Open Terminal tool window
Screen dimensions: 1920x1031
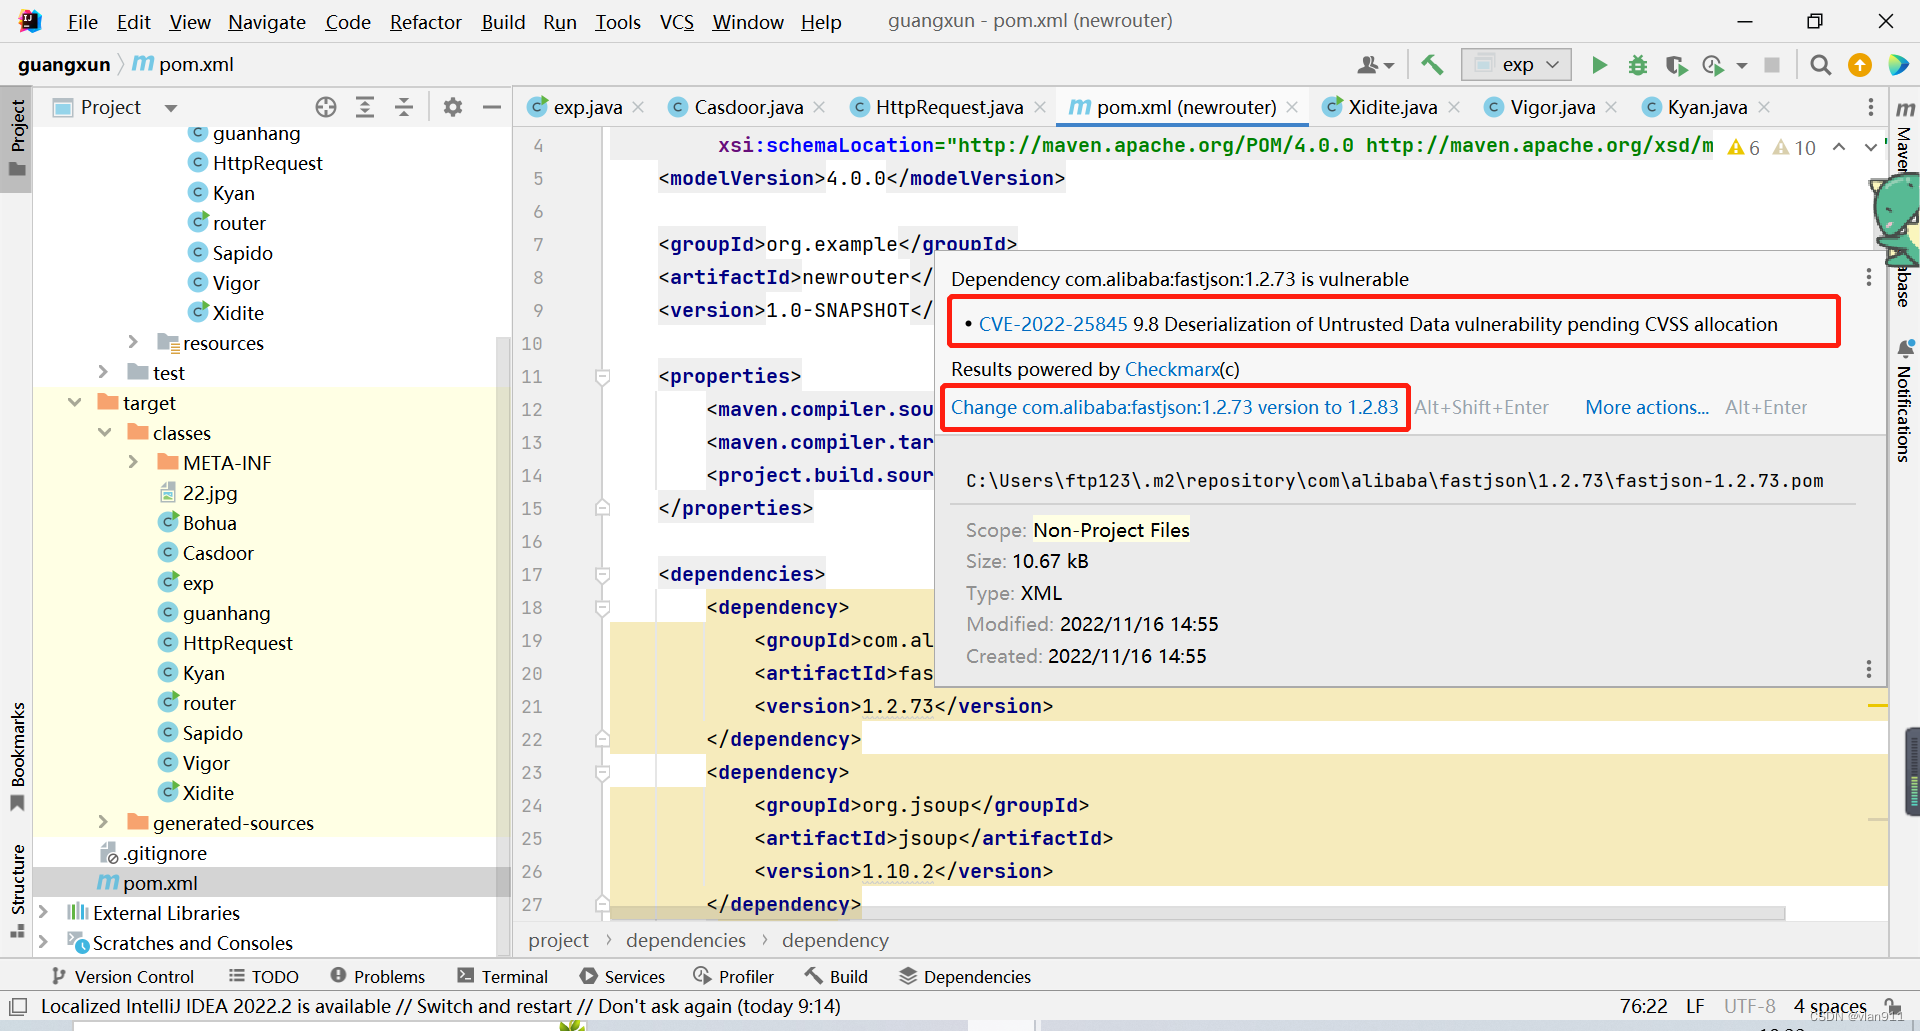503,976
